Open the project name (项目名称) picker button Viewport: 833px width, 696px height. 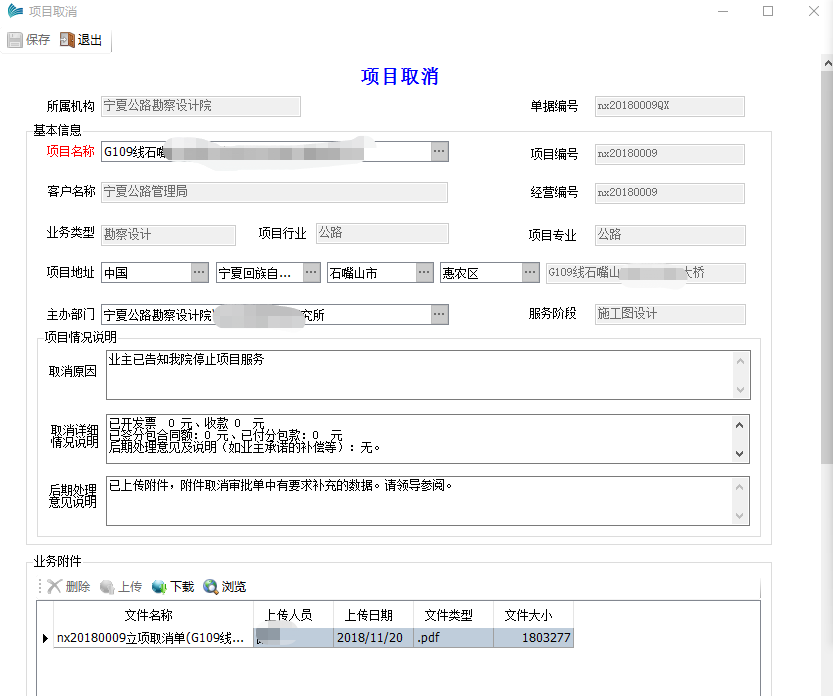point(439,151)
